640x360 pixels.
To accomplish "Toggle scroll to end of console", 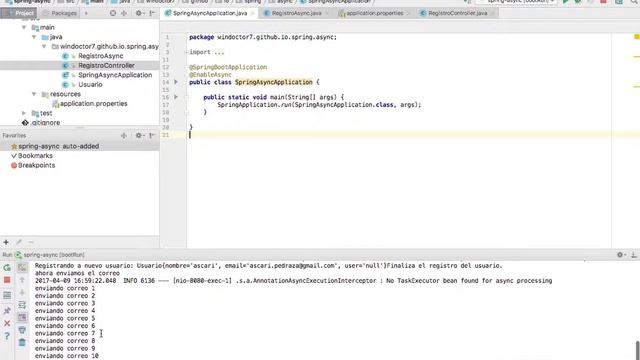I will point(22,317).
